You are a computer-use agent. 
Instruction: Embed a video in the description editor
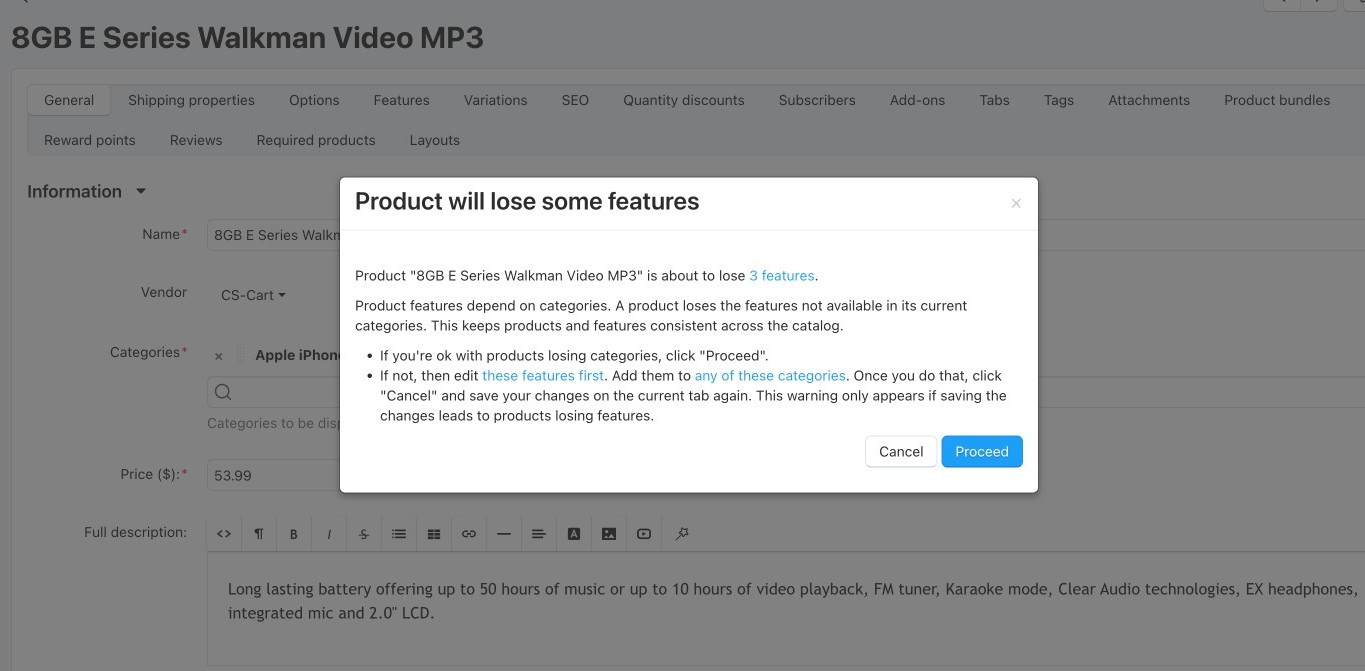[x=643, y=533]
